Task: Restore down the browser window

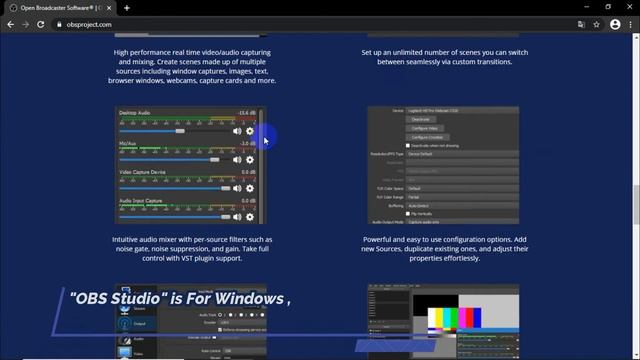Action: tap(608, 7)
